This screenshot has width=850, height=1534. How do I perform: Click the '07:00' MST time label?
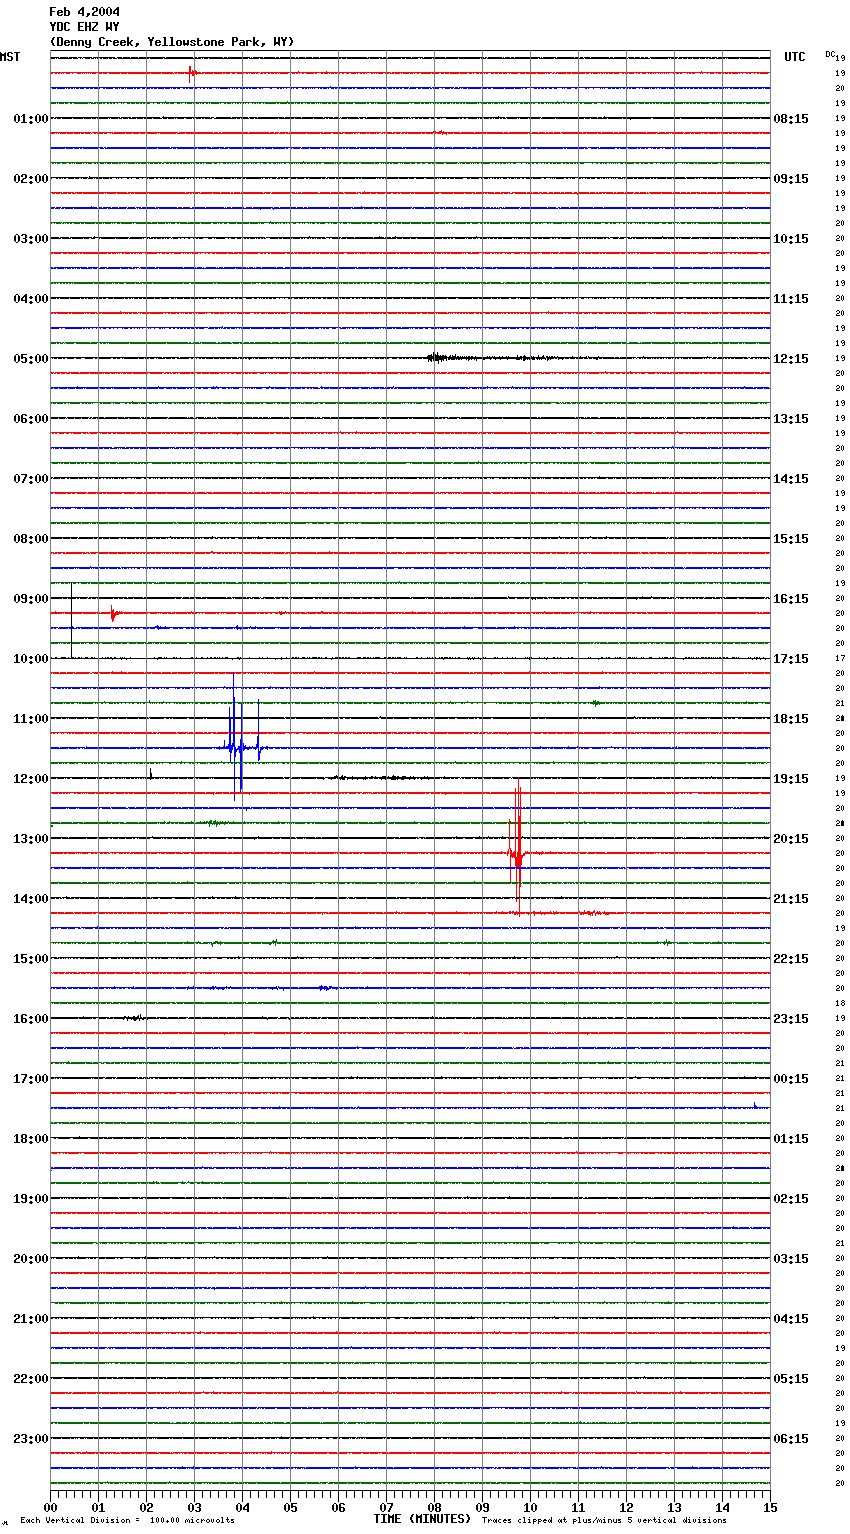click(x=31, y=479)
